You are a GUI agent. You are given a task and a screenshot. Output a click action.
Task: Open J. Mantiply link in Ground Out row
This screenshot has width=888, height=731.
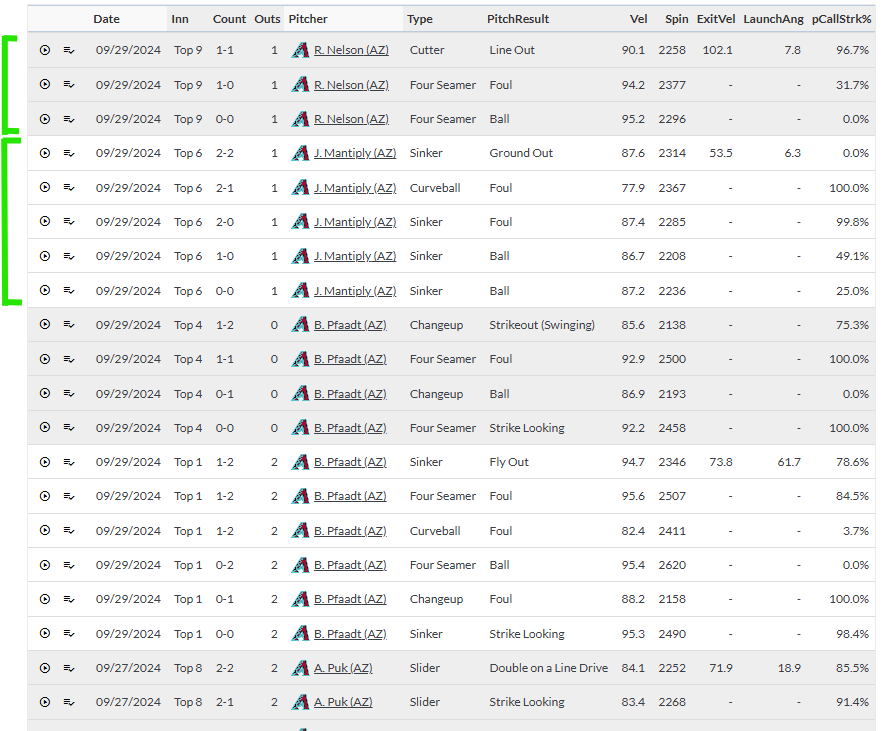pos(354,153)
